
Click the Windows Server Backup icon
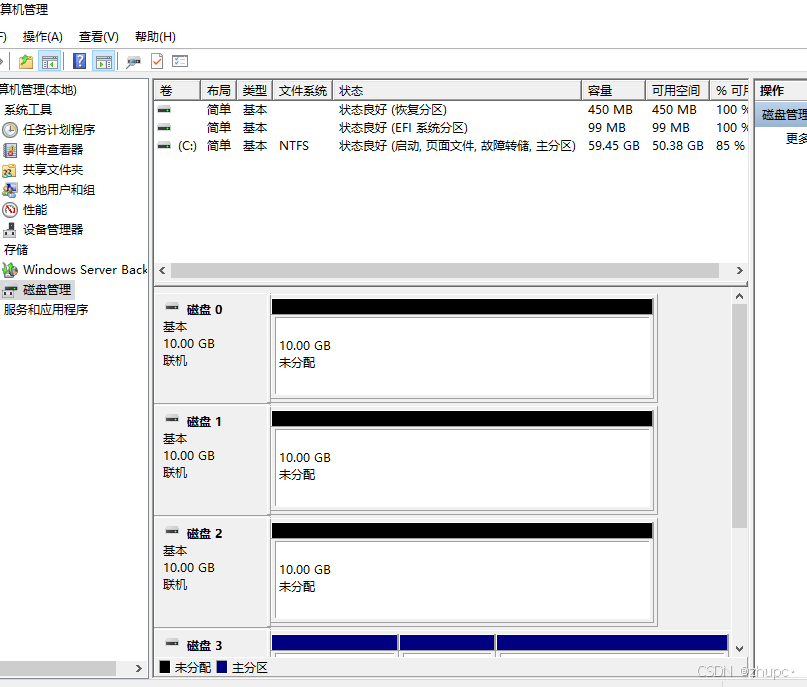(10, 270)
